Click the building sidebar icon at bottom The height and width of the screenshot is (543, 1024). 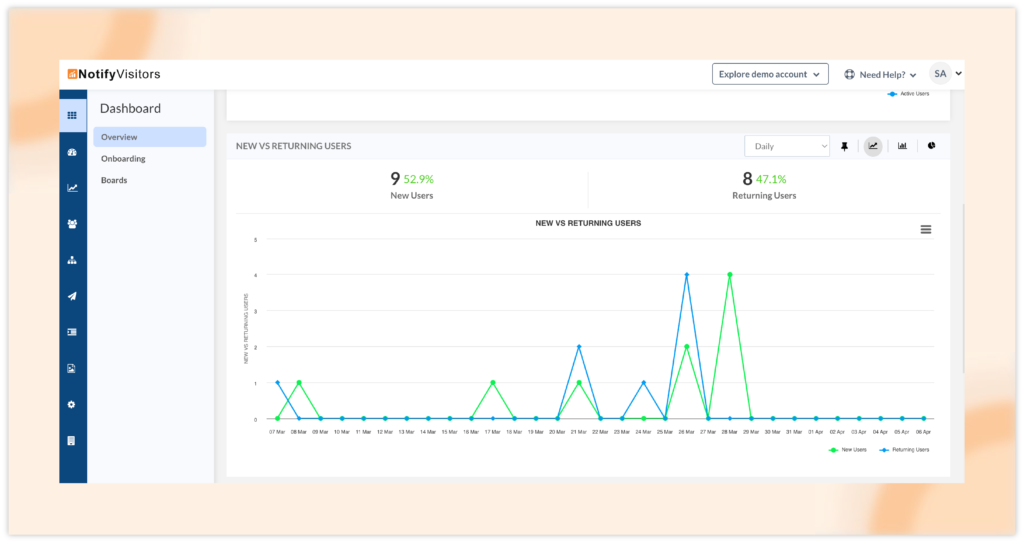[x=72, y=441]
